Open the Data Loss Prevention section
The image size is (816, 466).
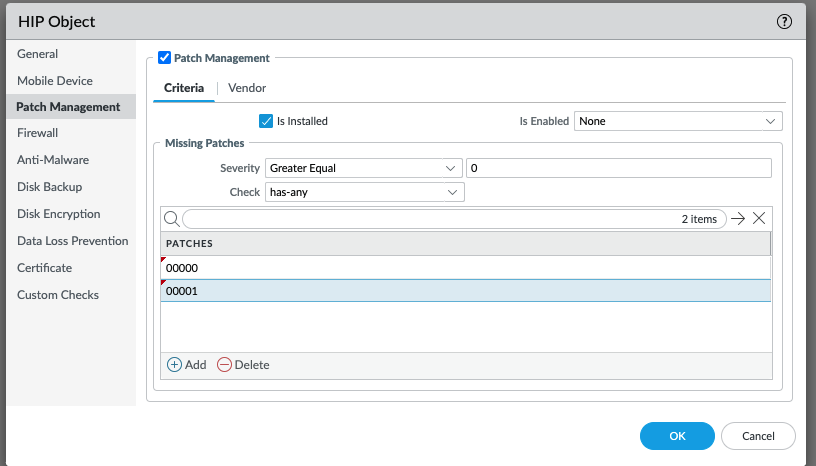[x=72, y=241]
